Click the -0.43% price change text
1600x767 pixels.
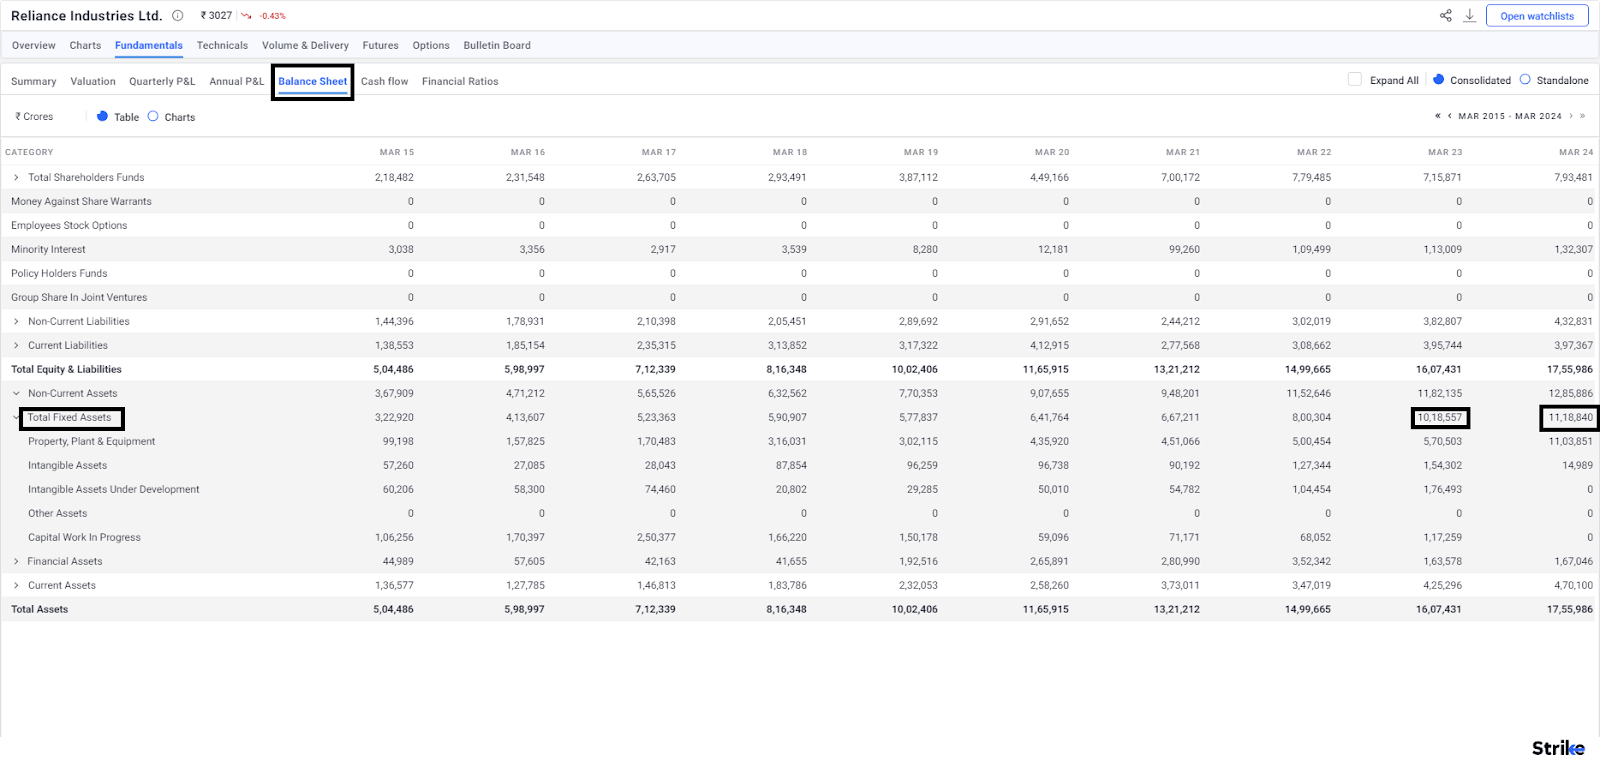coord(273,16)
